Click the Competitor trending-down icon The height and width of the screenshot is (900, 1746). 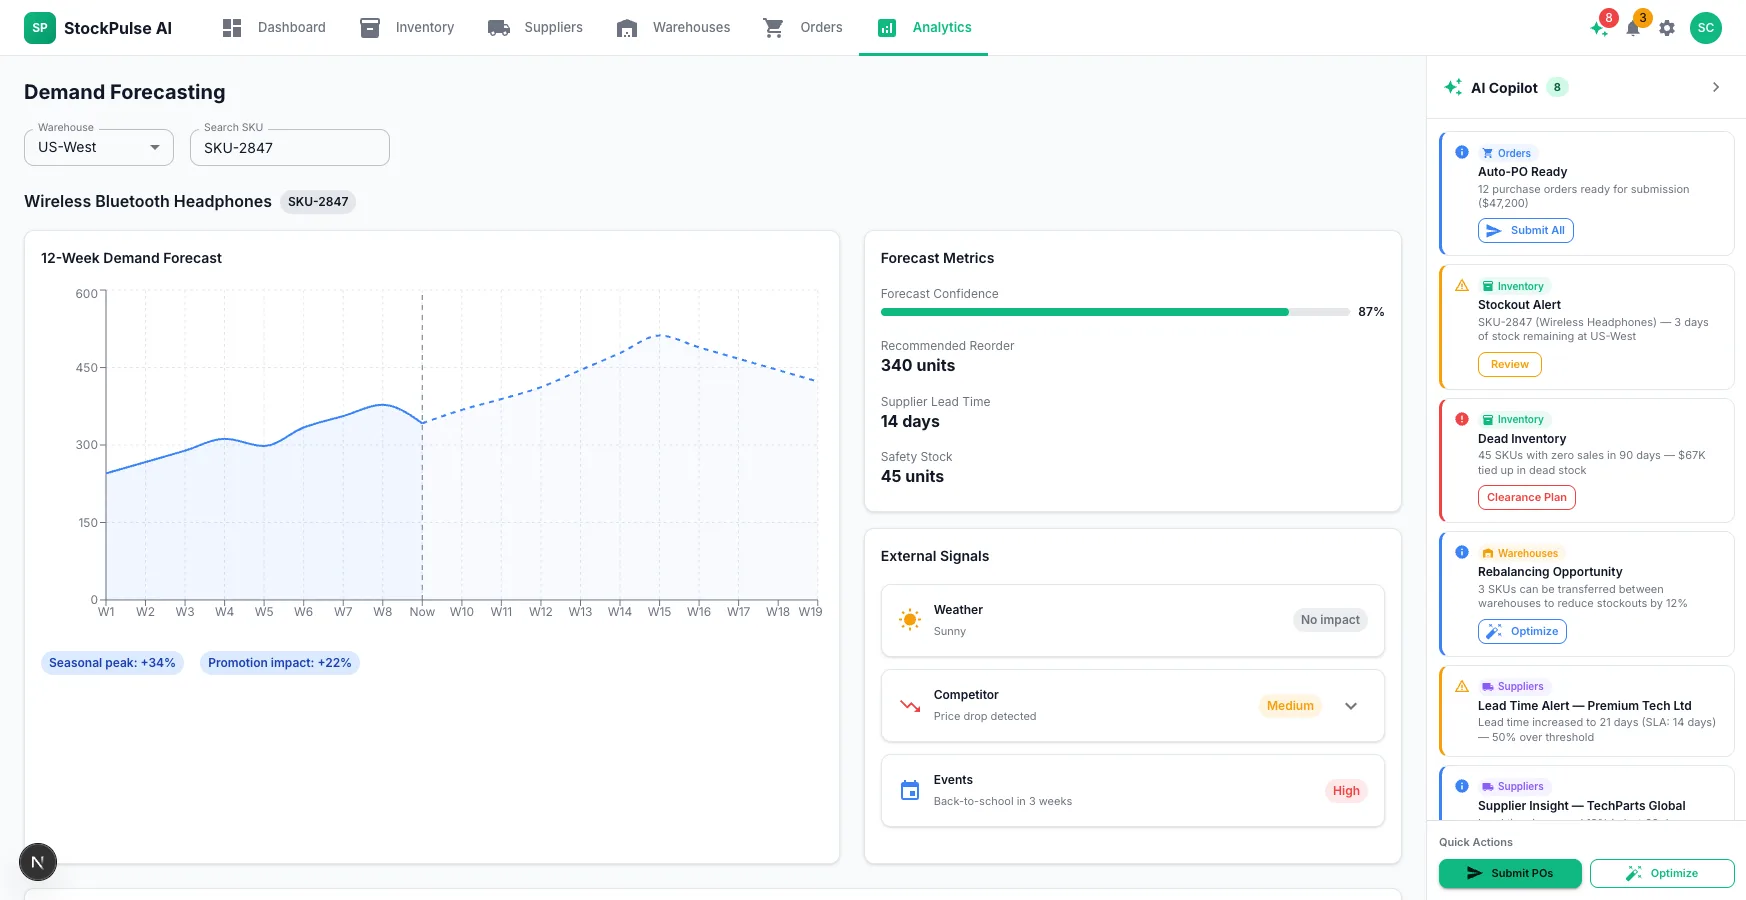coord(910,705)
